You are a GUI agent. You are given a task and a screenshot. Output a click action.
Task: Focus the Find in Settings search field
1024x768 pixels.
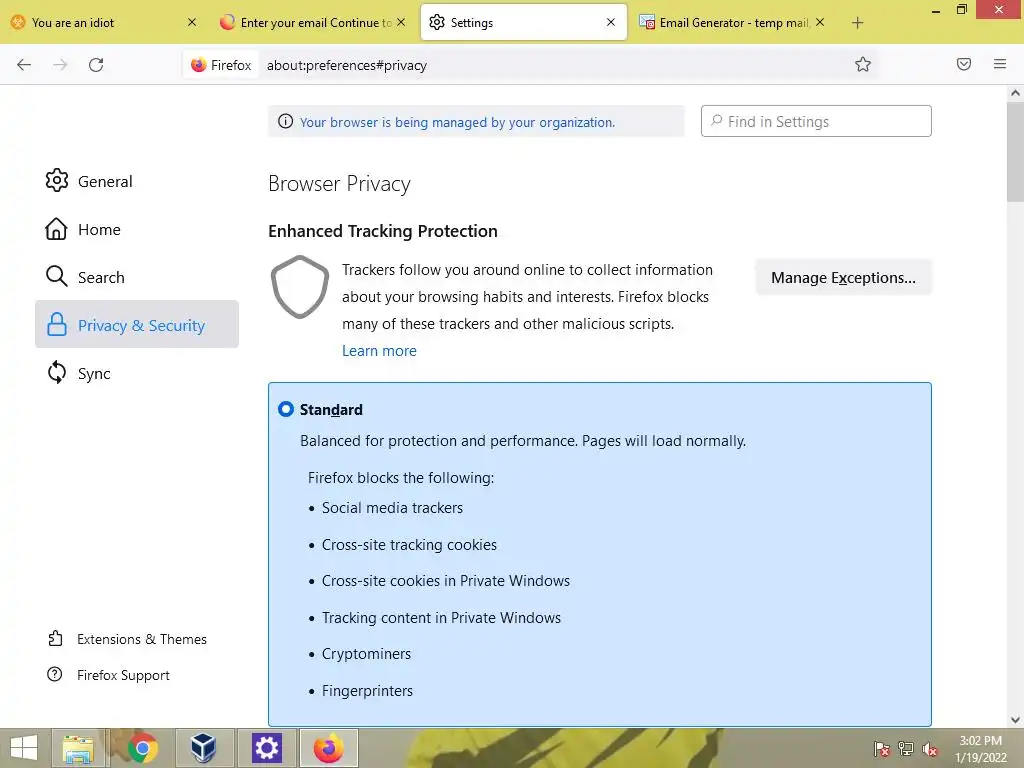tap(816, 121)
